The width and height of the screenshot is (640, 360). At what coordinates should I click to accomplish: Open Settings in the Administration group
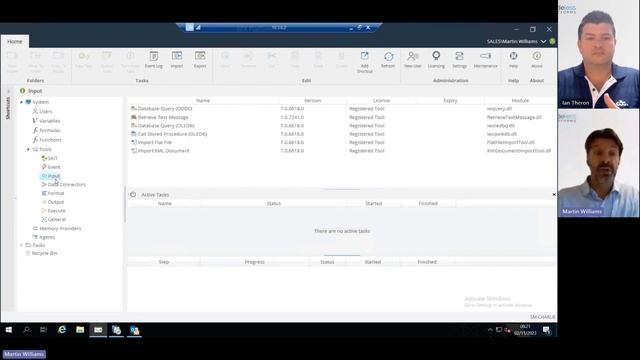click(x=459, y=60)
